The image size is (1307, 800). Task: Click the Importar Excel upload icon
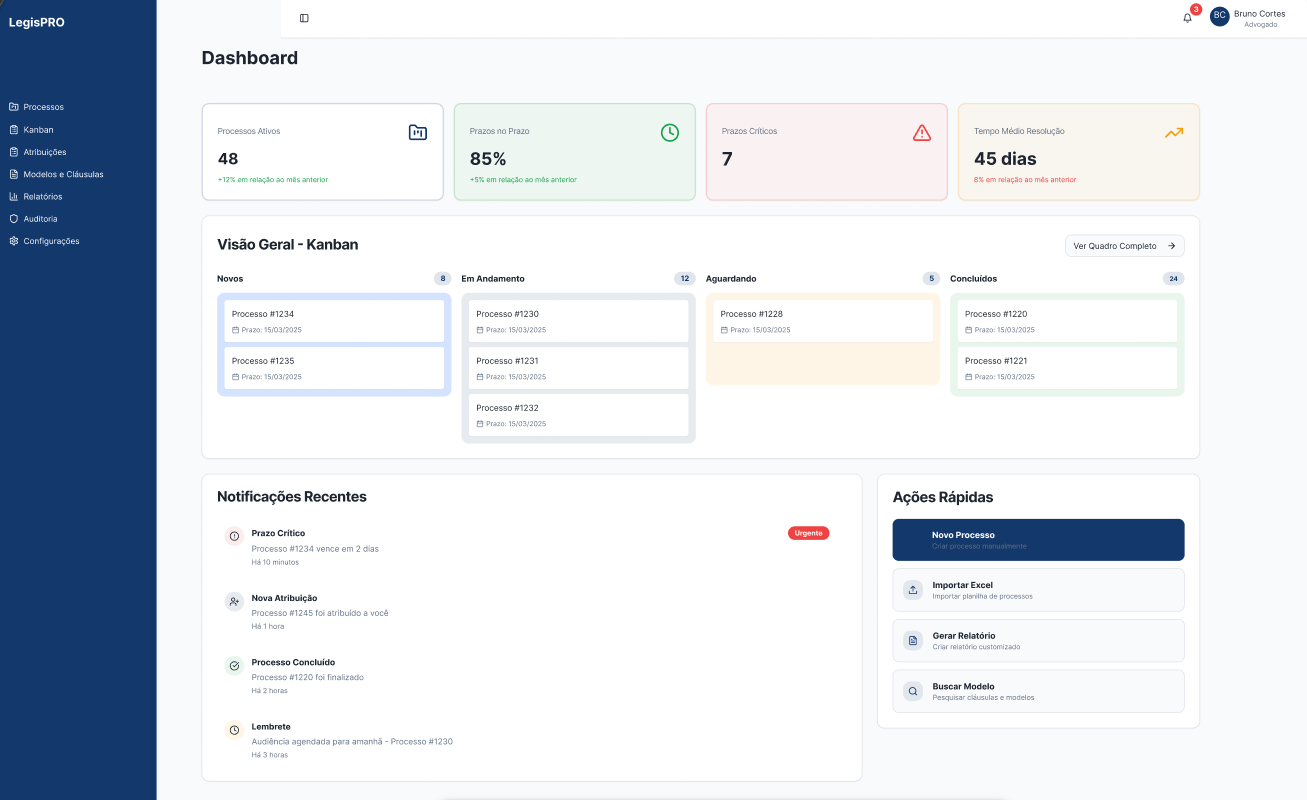click(912, 590)
